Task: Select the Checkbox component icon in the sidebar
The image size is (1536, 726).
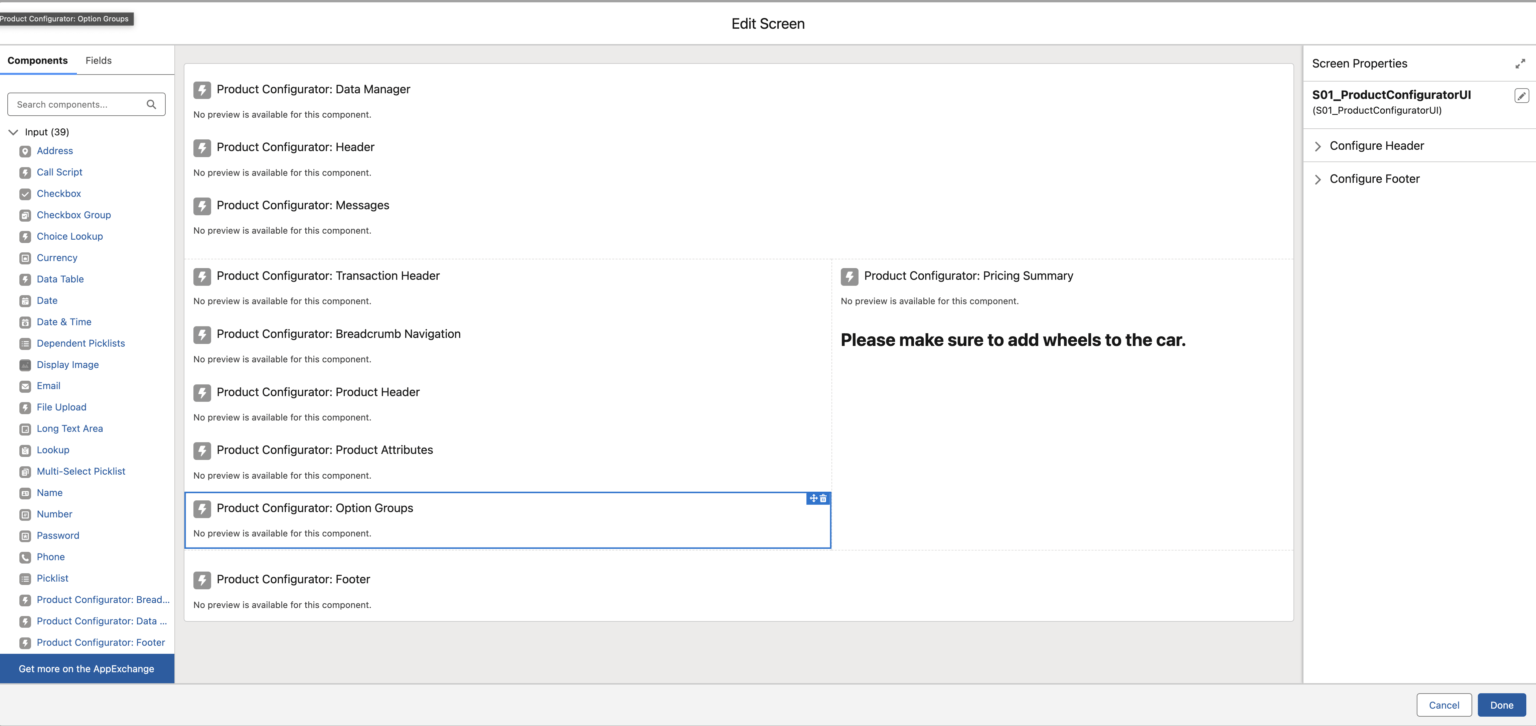Action: pos(24,193)
